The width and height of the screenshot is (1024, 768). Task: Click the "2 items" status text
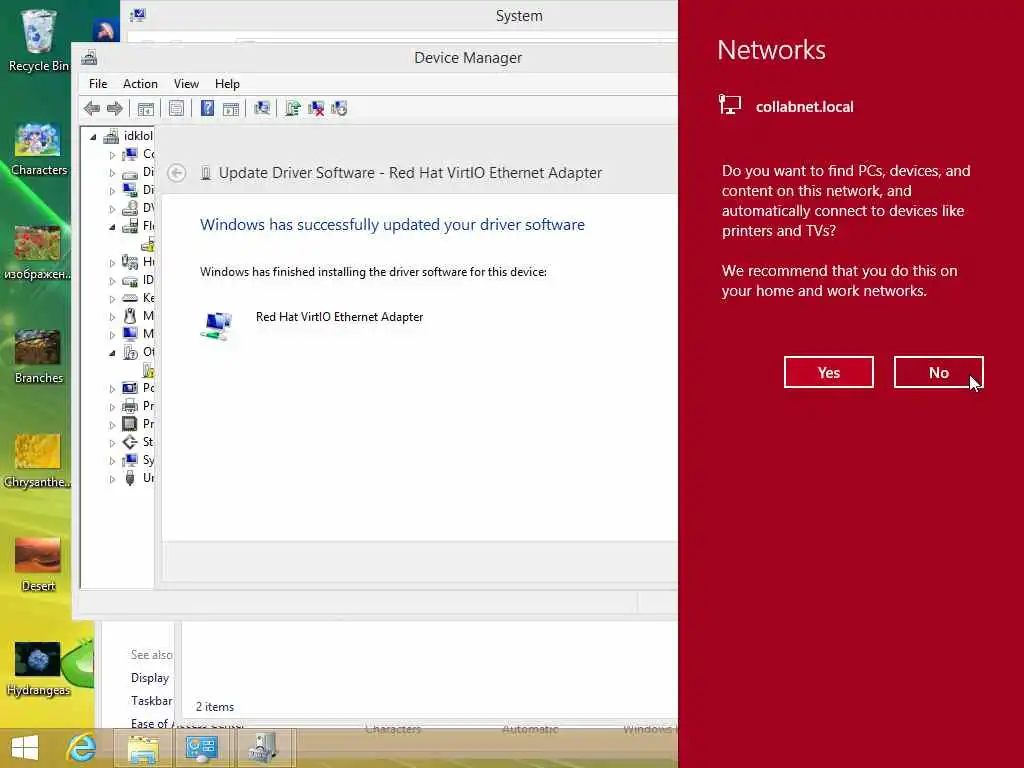(x=215, y=707)
